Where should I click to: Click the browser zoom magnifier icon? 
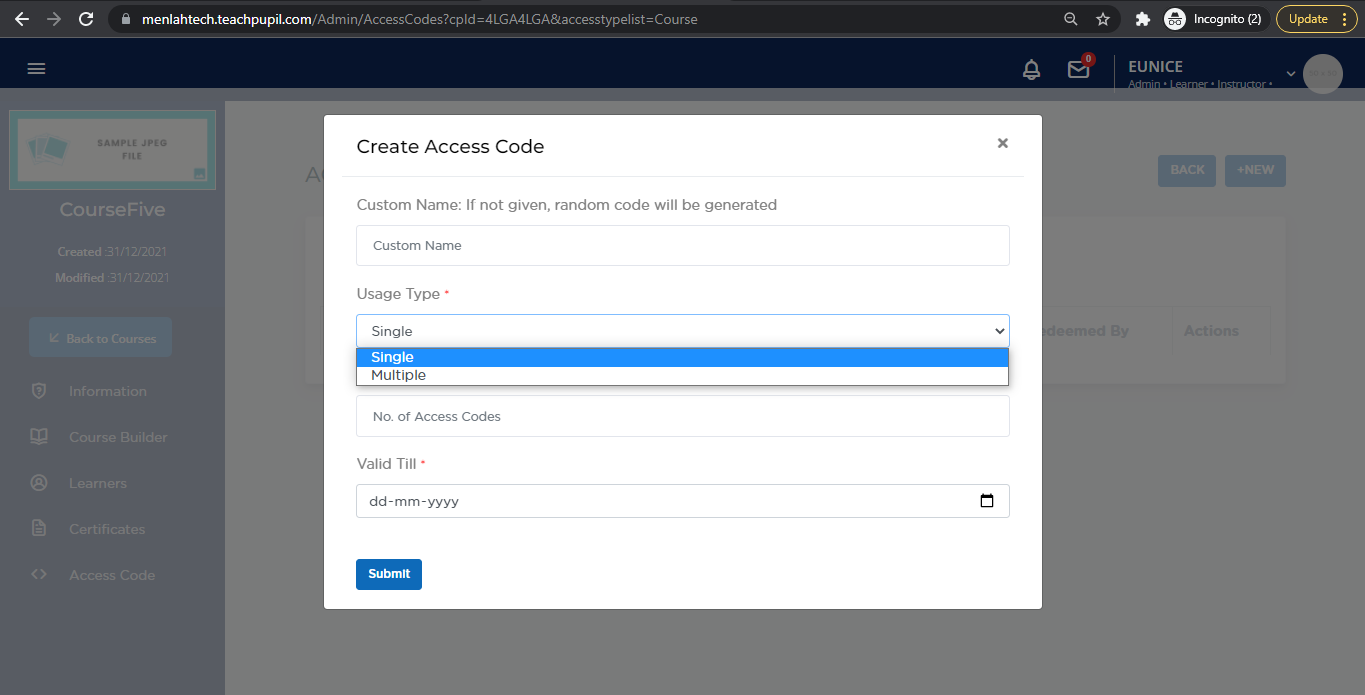[1071, 19]
